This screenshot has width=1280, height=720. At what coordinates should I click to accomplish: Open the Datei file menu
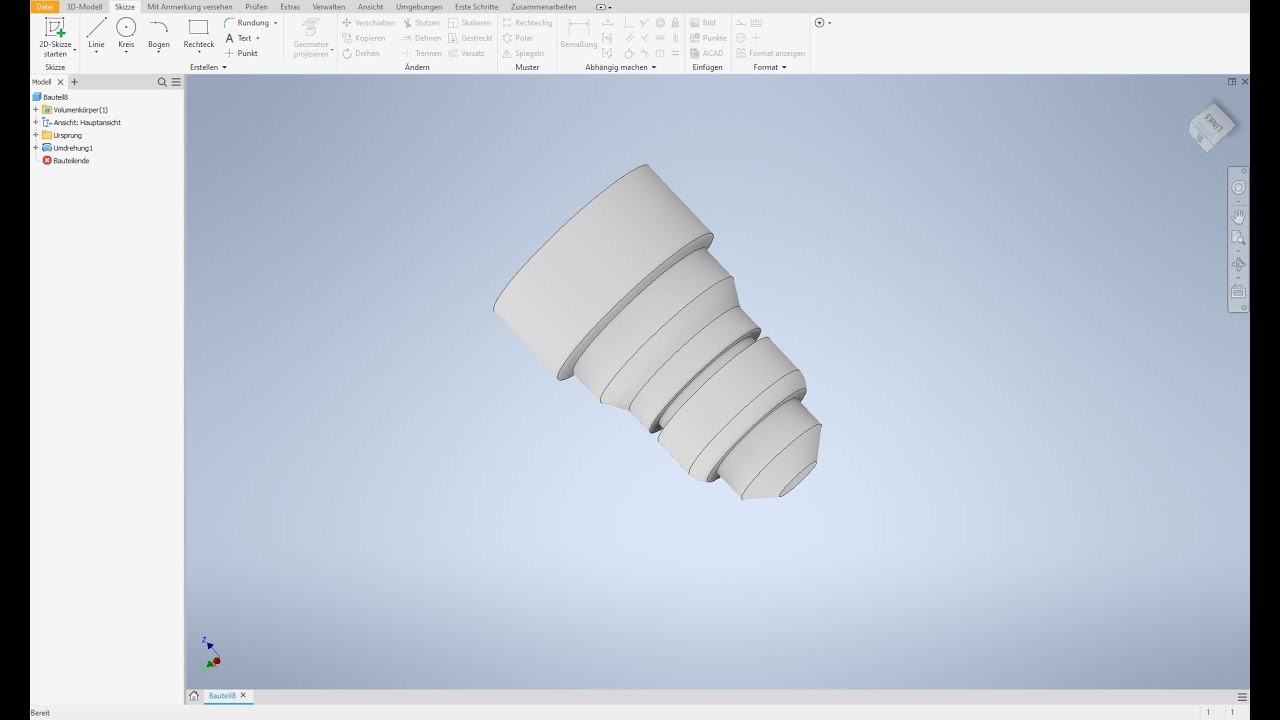pos(45,6)
